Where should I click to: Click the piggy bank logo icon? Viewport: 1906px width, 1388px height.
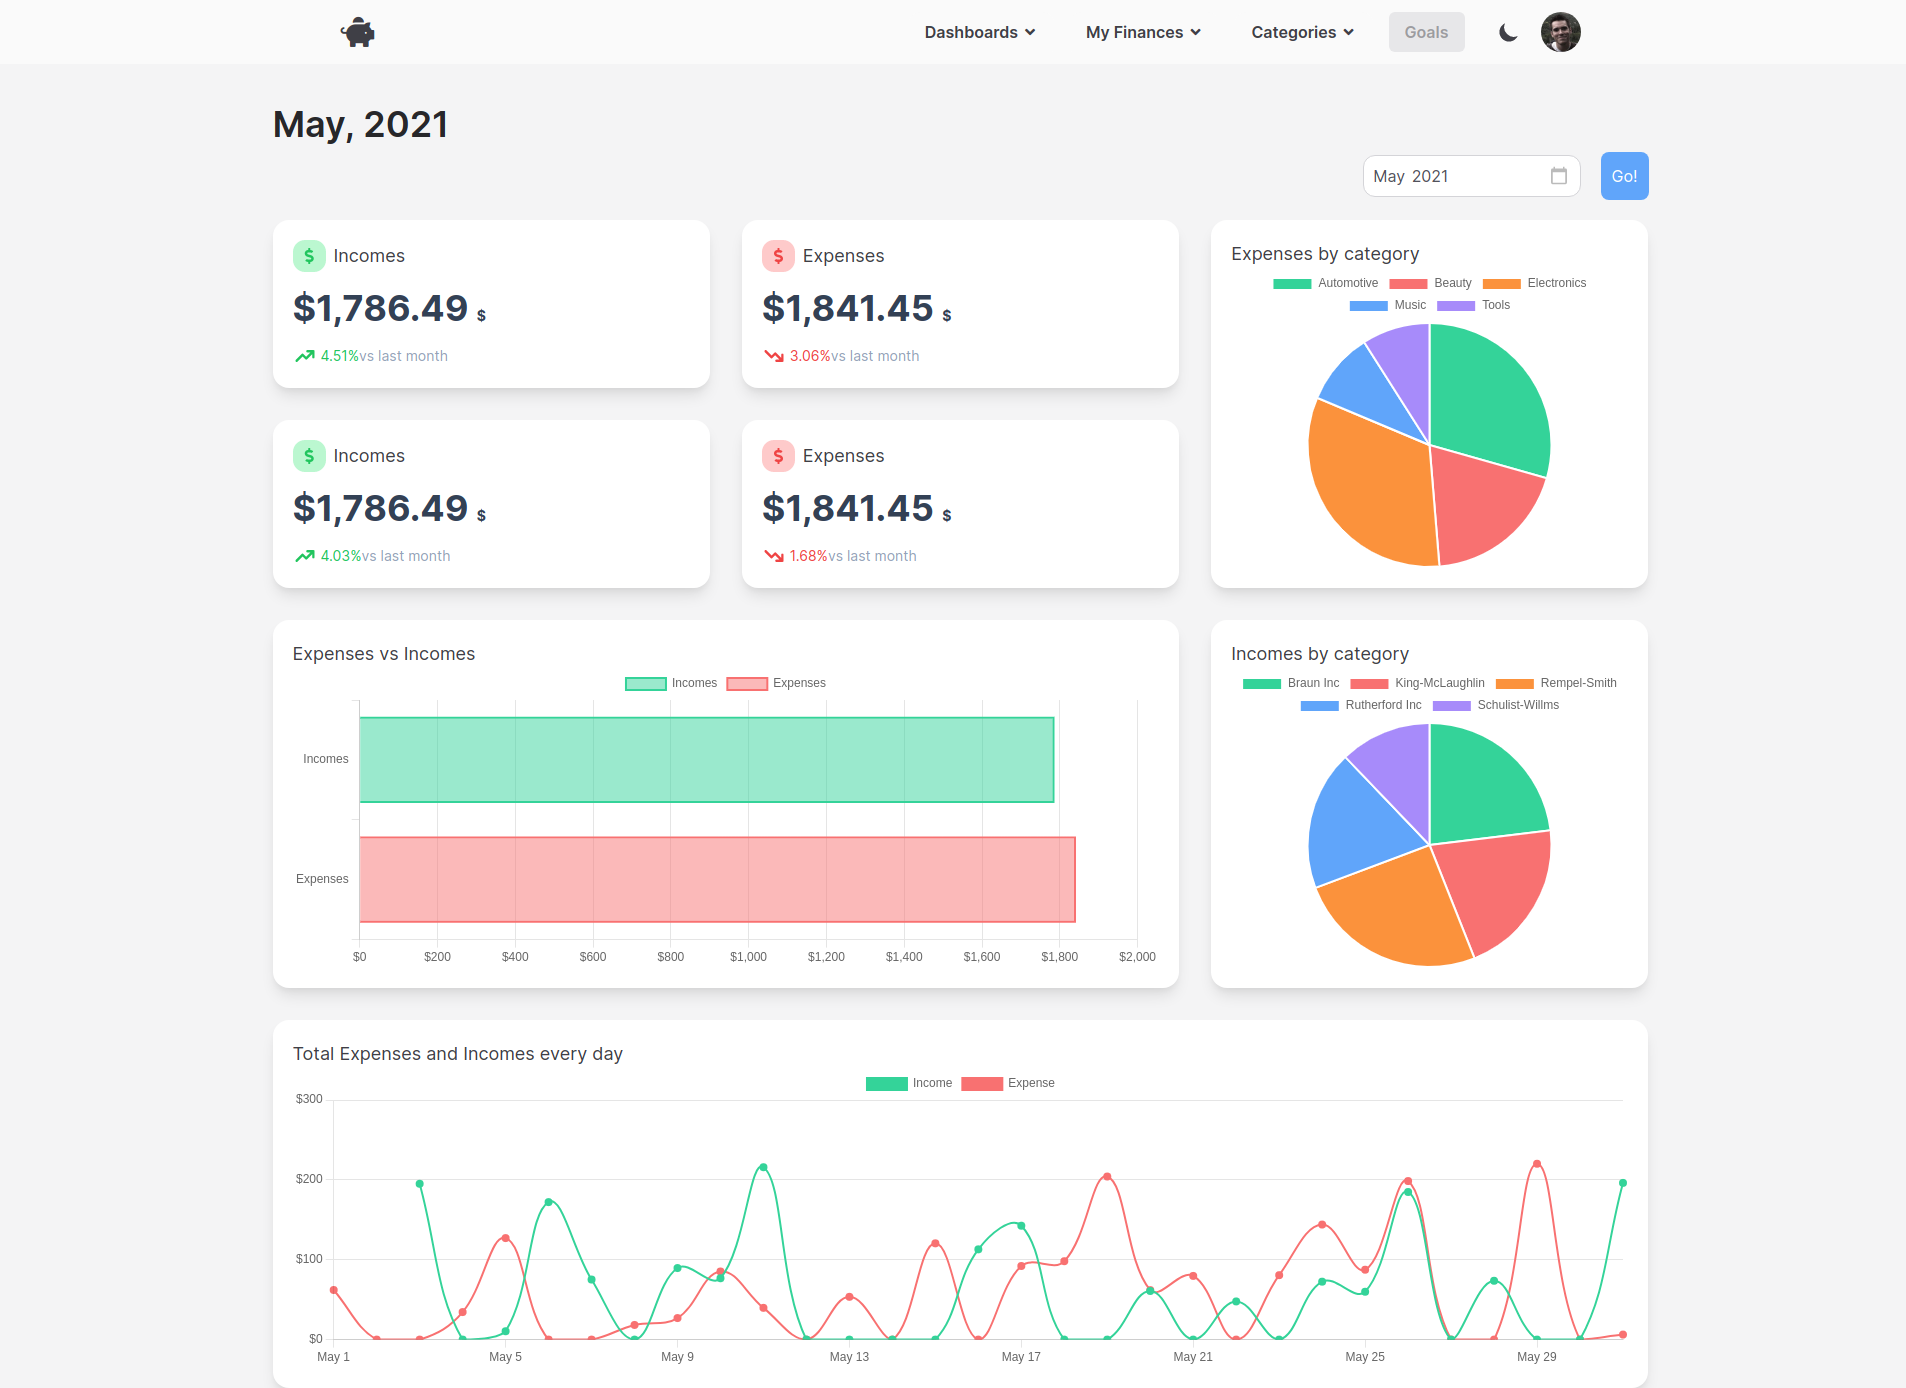click(357, 32)
